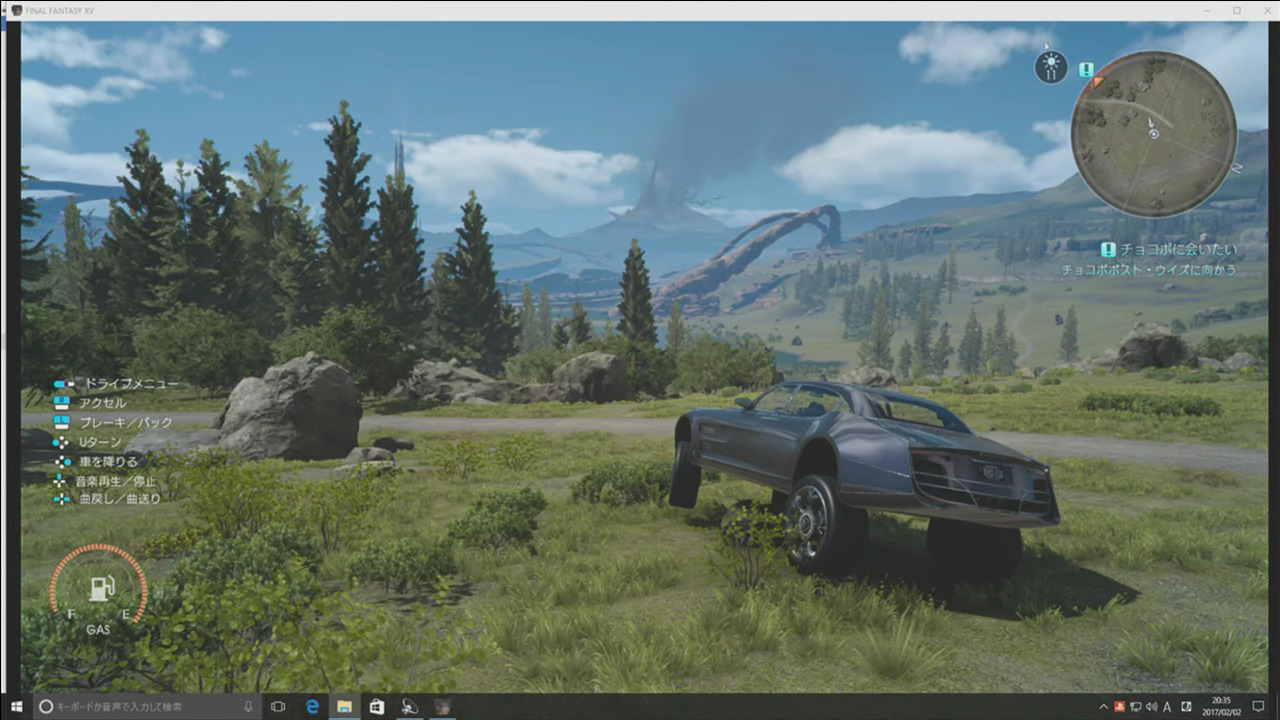The image size is (1280, 720).
Task: Click the ドライブメニュー button prompt icon
Action: coord(63,384)
